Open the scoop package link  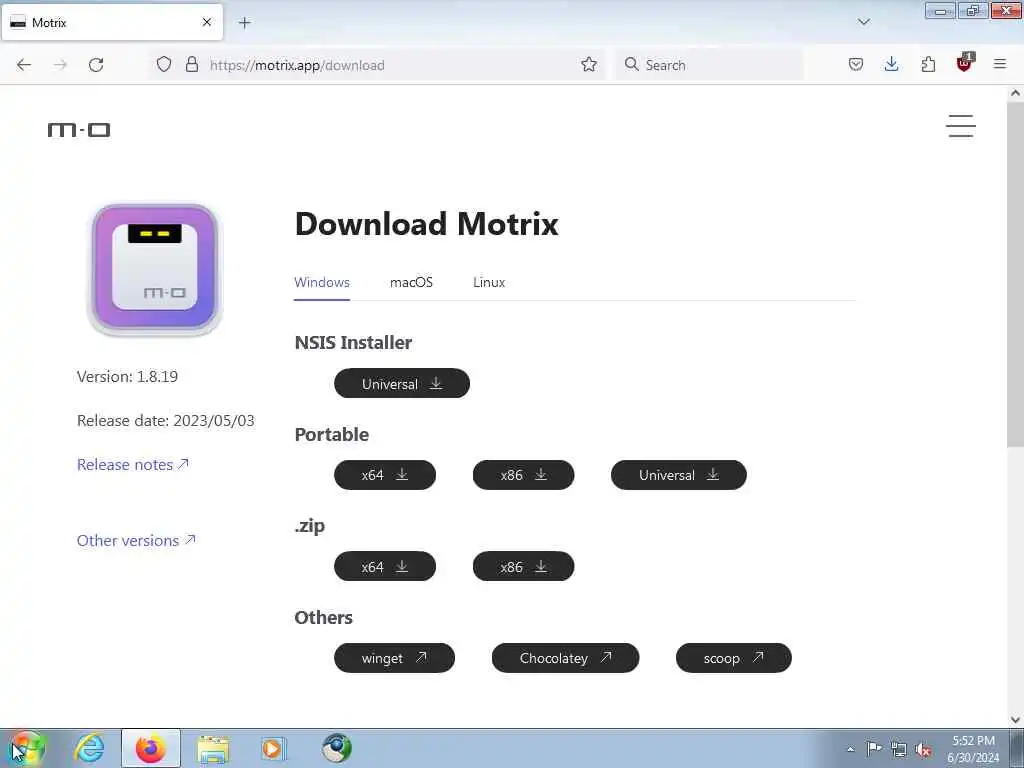click(733, 658)
